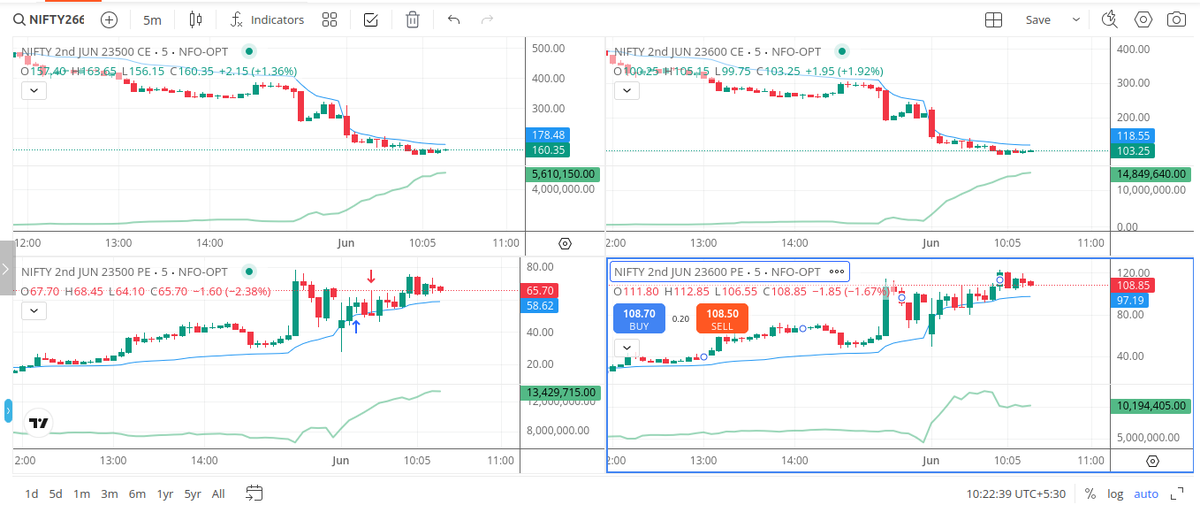Viewport: 1200px width, 505px height.
Task: Click the 103.25 price label
Action: point(1135,150)
